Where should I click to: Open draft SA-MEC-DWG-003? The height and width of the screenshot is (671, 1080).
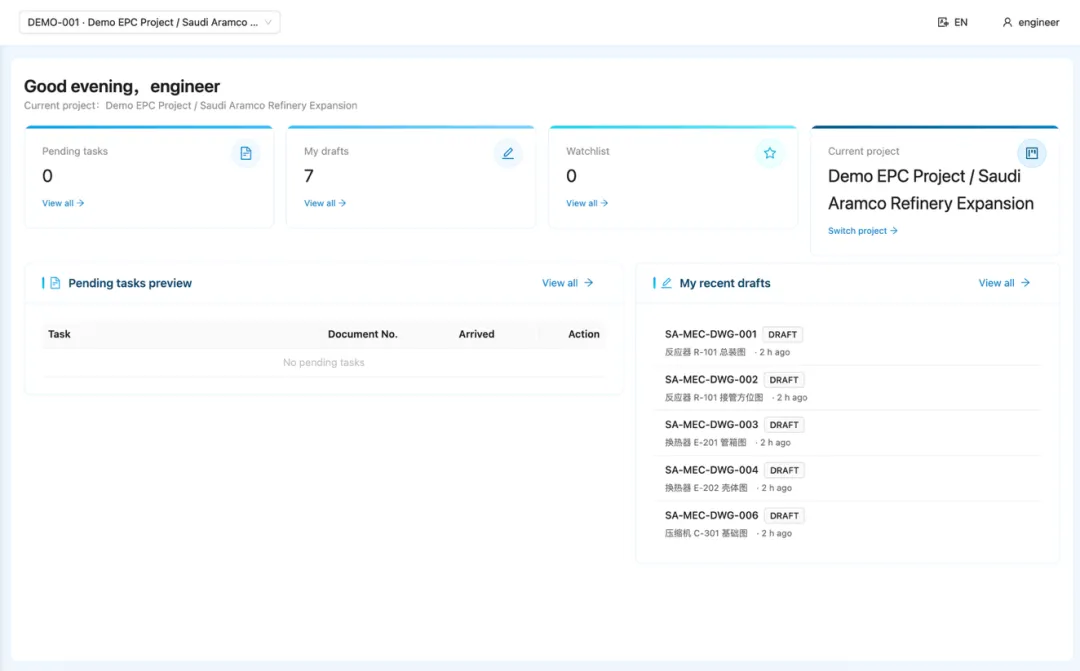pyautogui.click(x=711, y=424)
